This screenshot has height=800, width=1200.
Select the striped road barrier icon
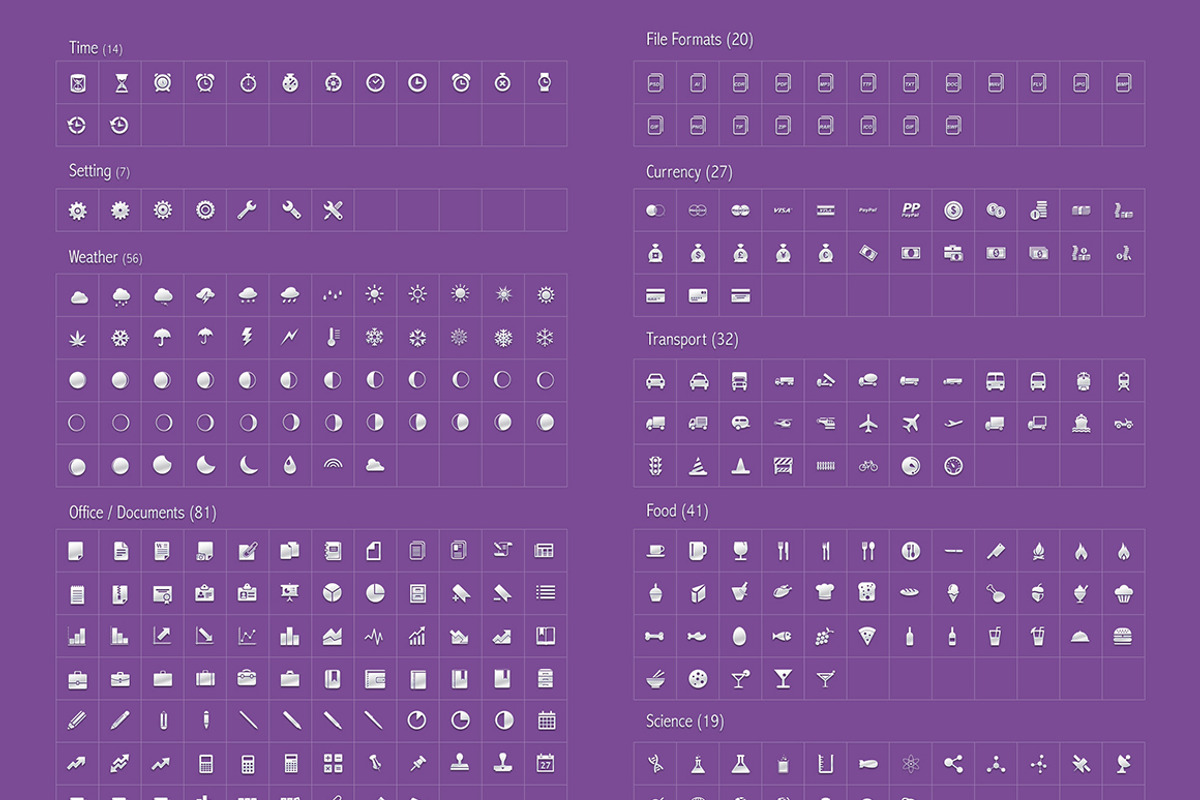pyautogui.click(x=783, y=465)
